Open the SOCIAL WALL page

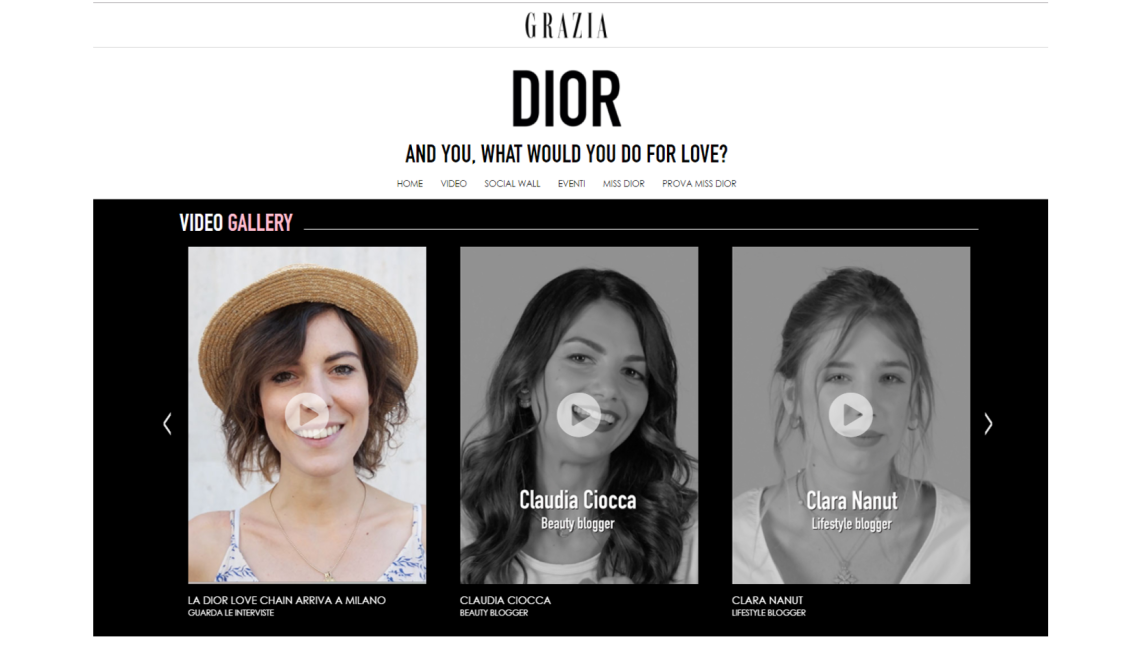point(513,184)
